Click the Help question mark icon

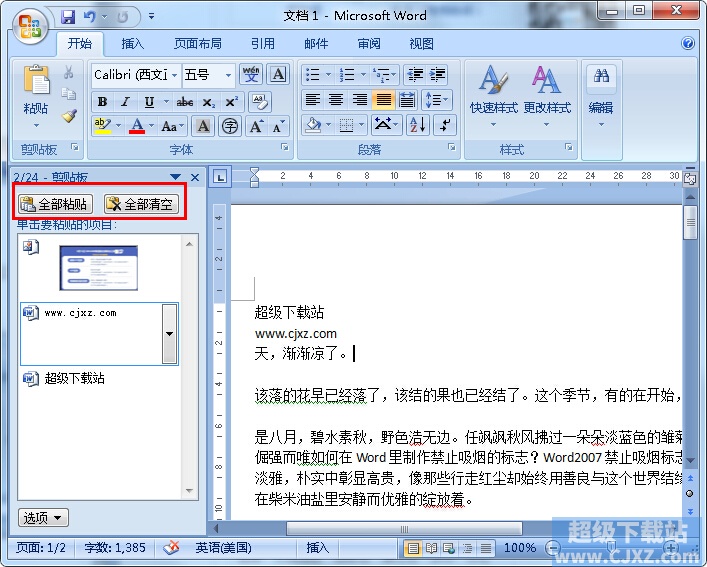(688, 44)
